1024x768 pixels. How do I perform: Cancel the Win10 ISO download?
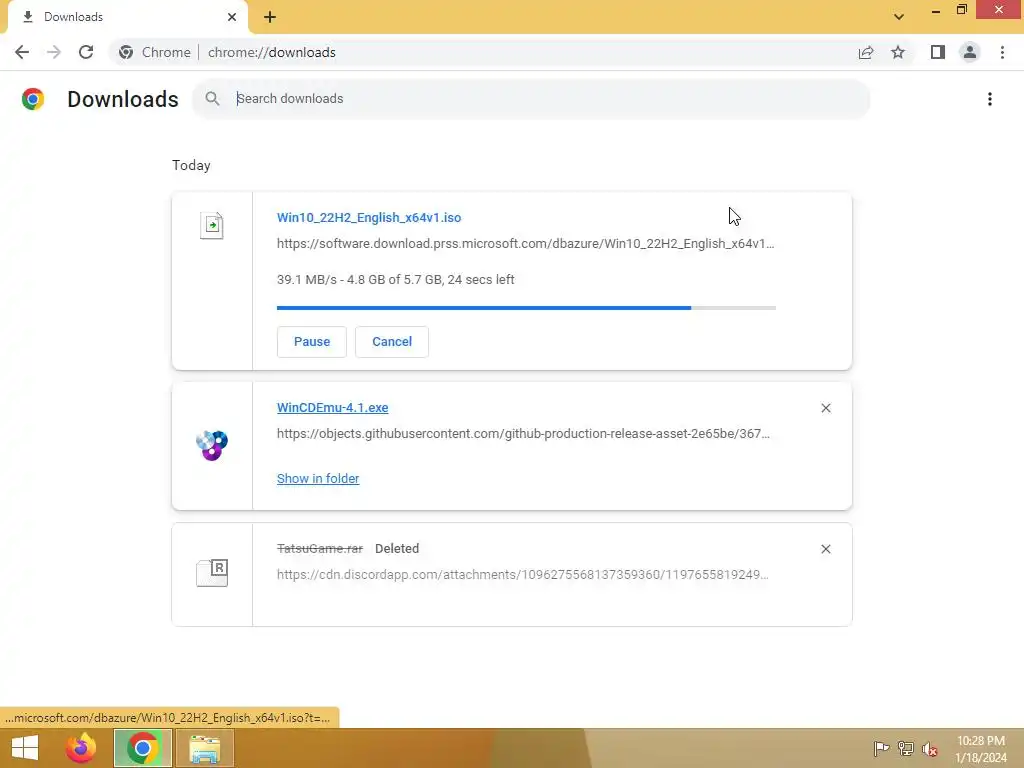click(392, 342)
